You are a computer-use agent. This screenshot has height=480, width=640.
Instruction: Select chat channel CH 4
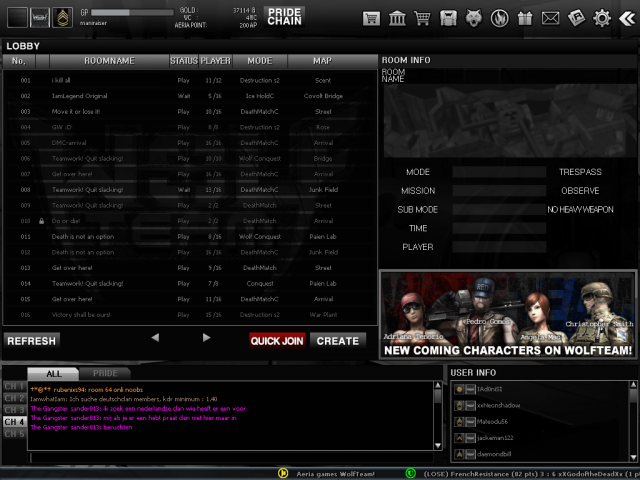point(14,422)
